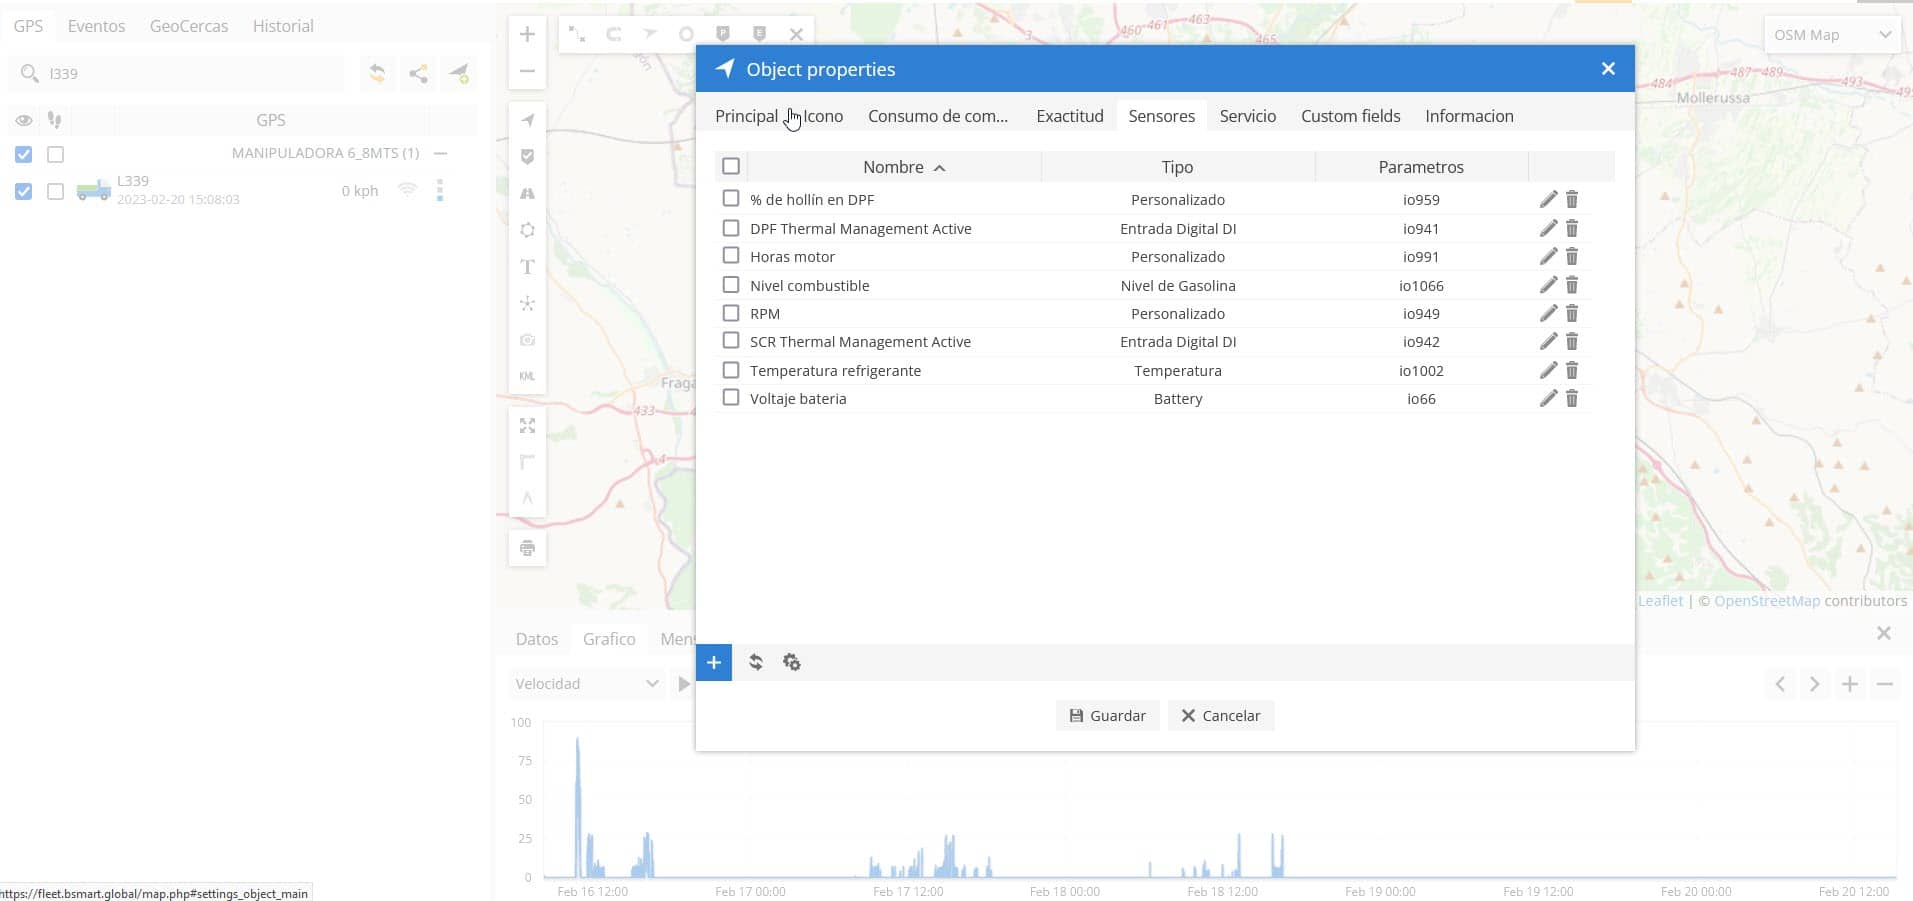Reload the GPS object list
Image resolution: width=1913 pixels, height=901 pixels.
click(377, 73)
